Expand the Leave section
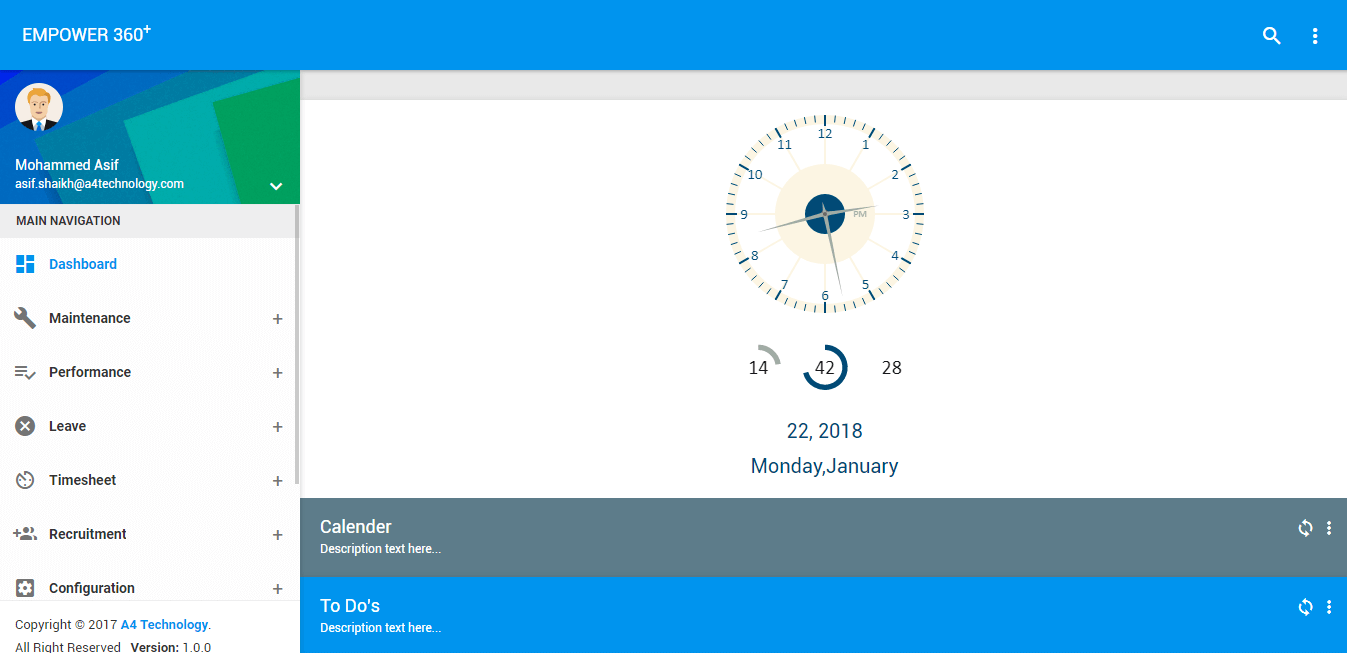 277,426
